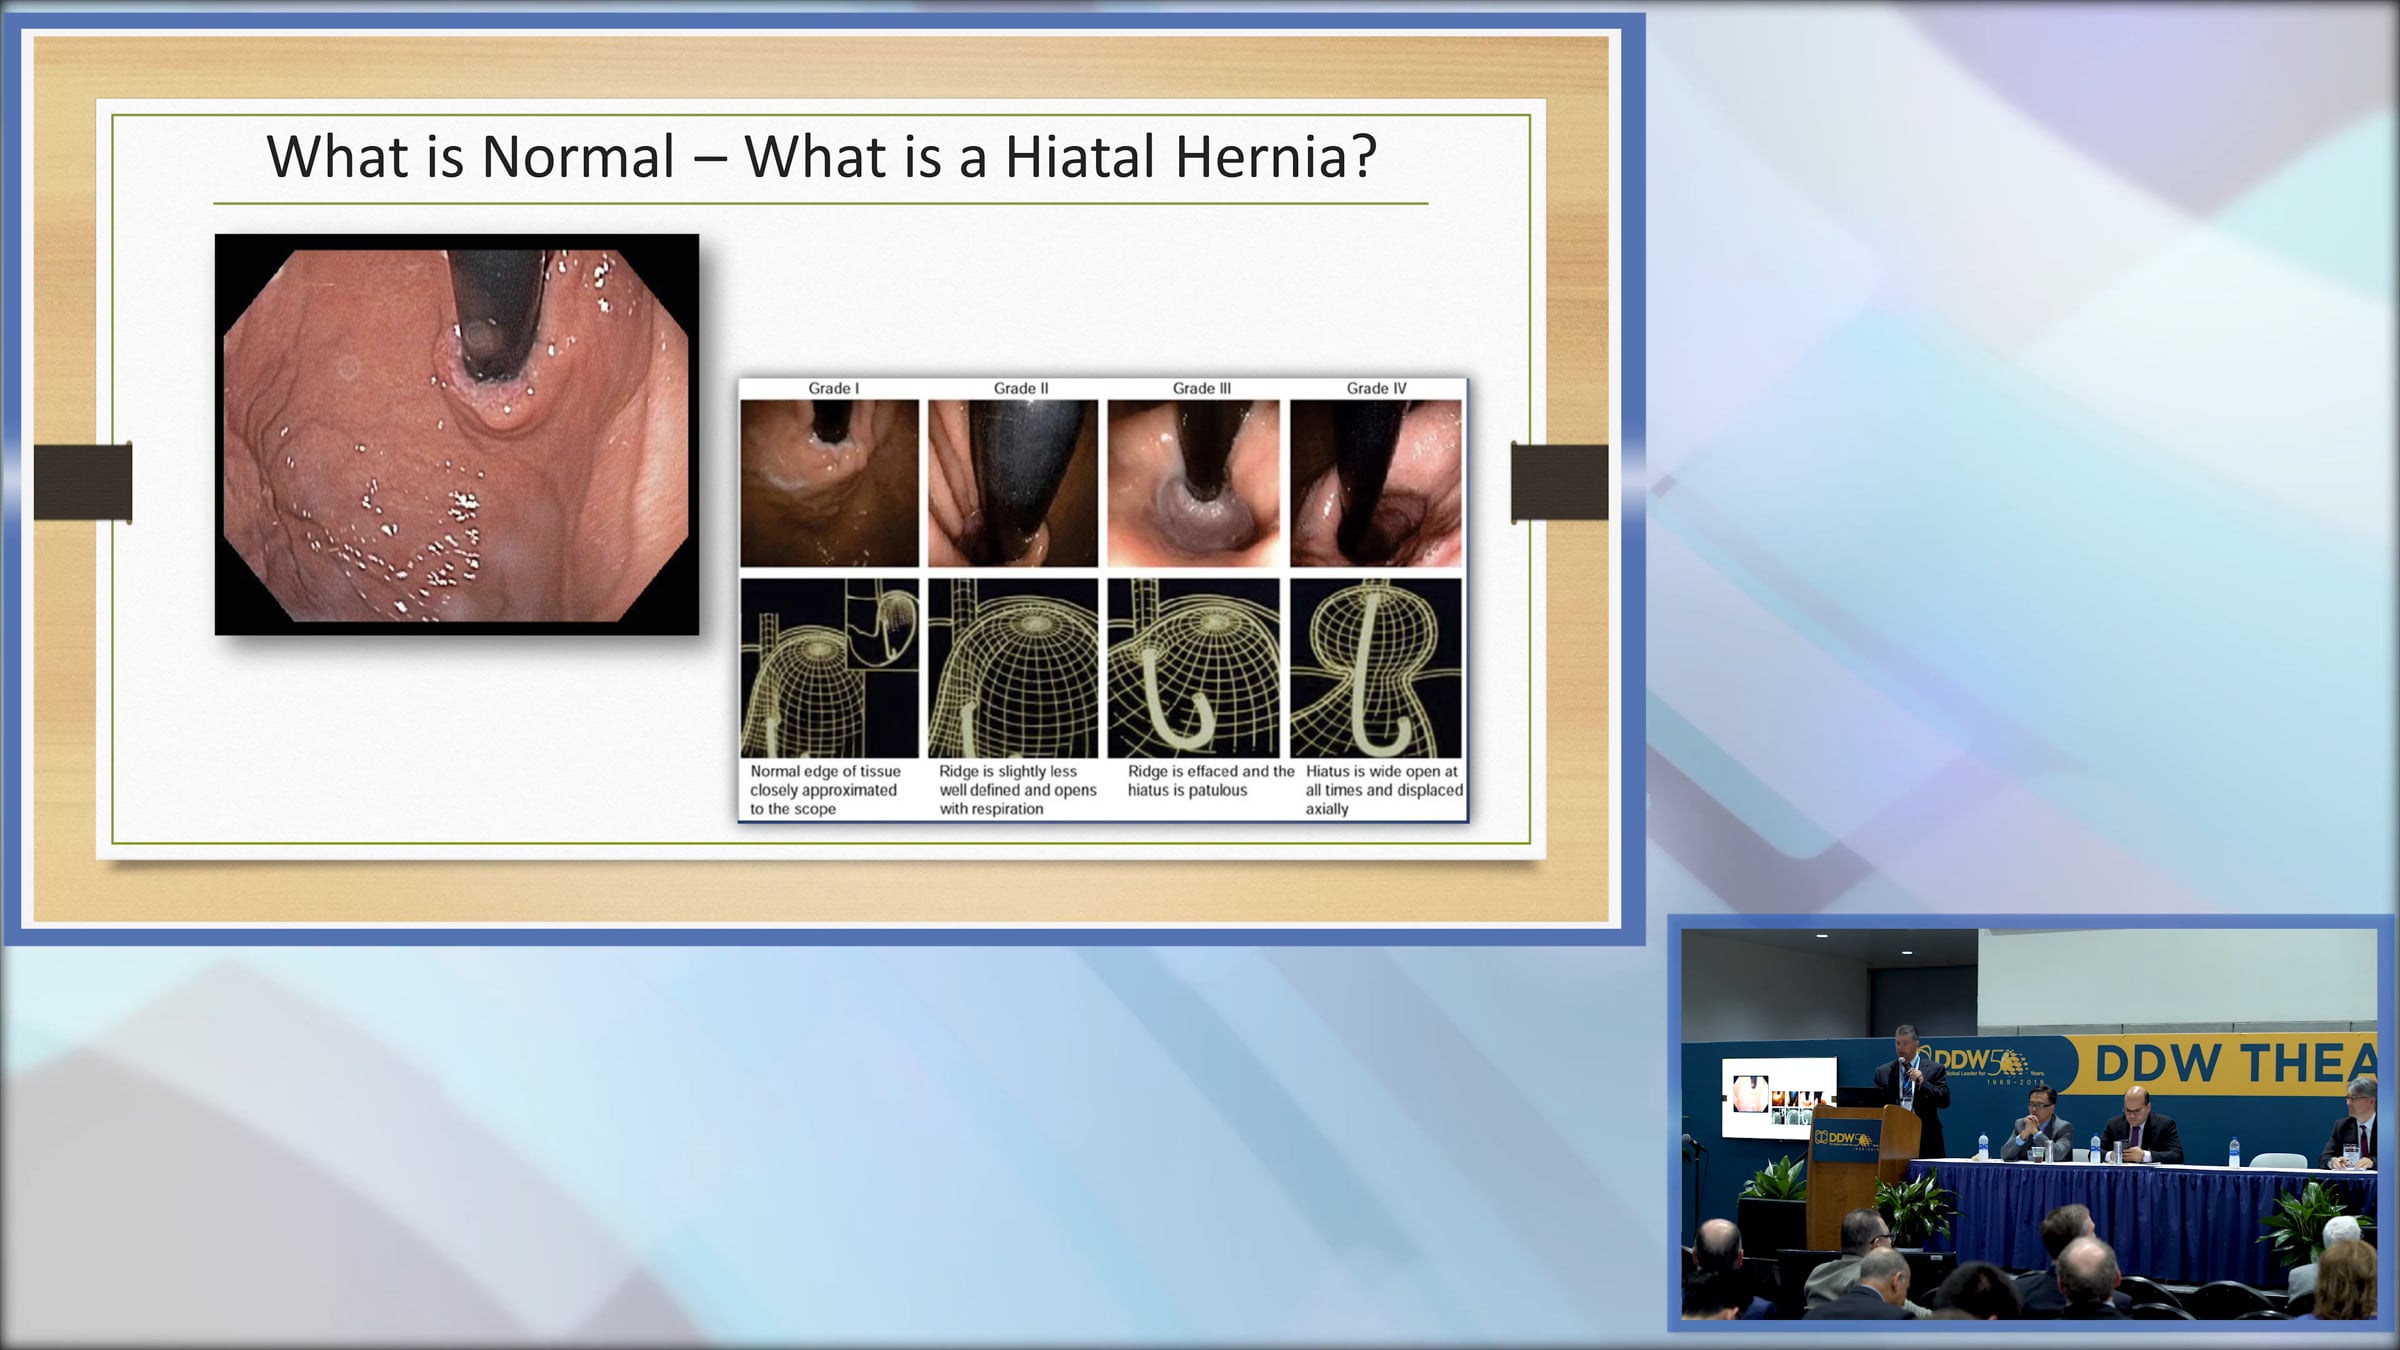Click the Grade III endoscopic image

(x=1193, y=483)
